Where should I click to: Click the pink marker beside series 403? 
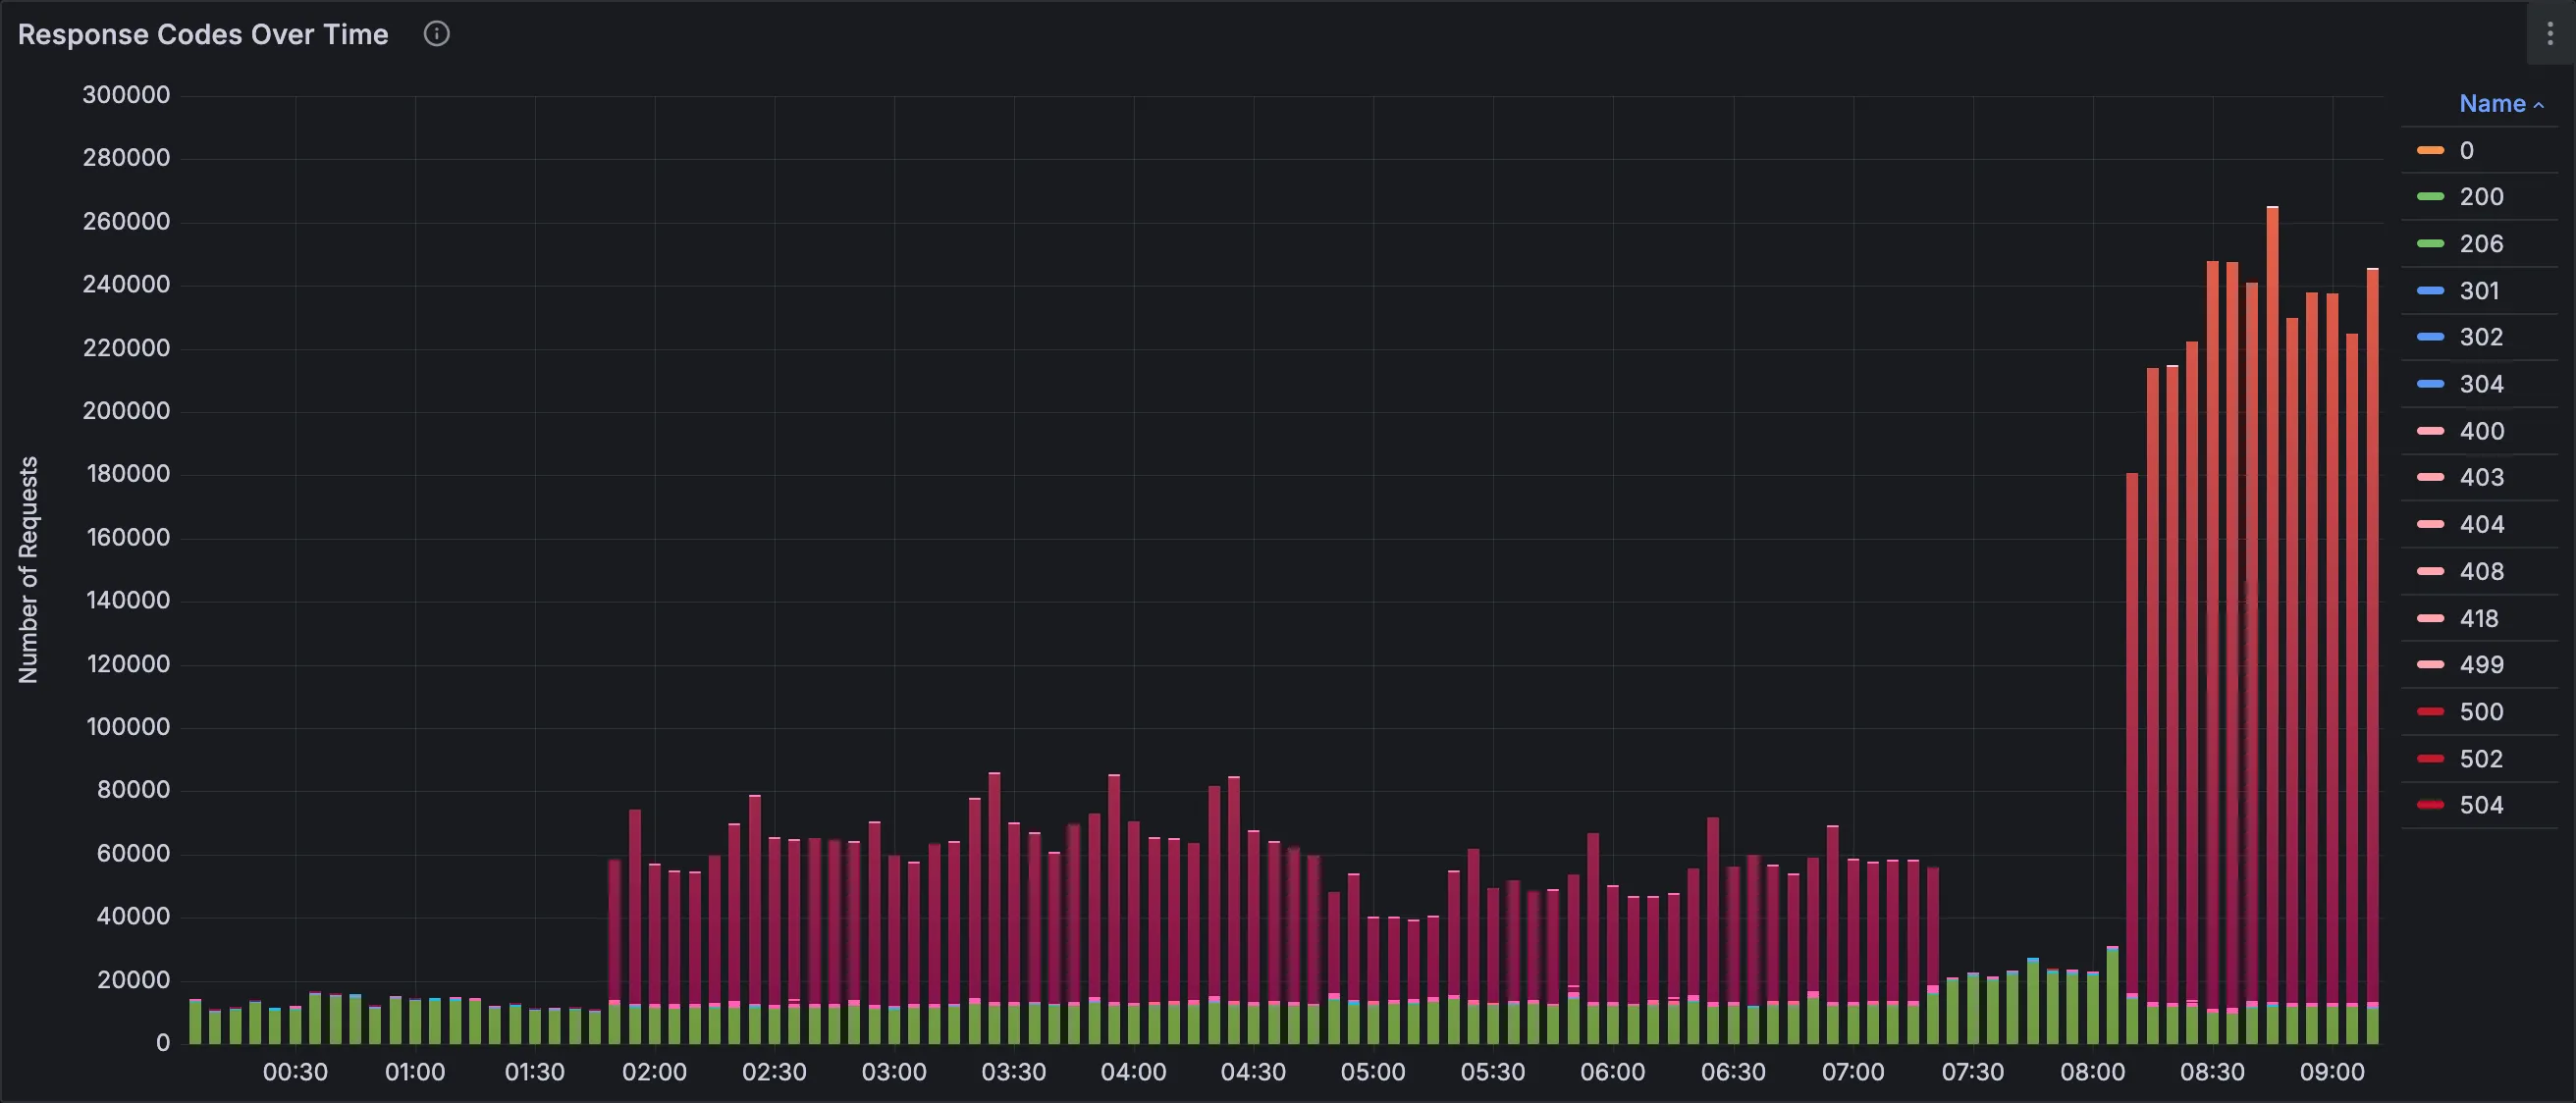pos(2429,477)
